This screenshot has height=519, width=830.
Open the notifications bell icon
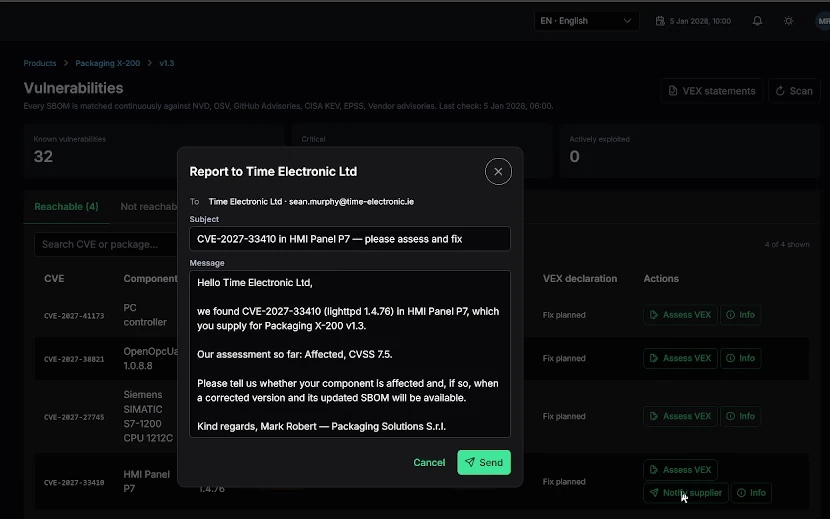(x=757, y=21)
